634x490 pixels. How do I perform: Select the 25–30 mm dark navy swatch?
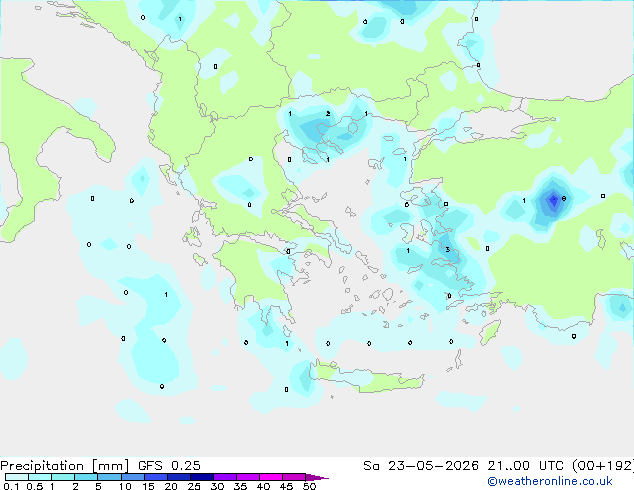tap(201, 477)
